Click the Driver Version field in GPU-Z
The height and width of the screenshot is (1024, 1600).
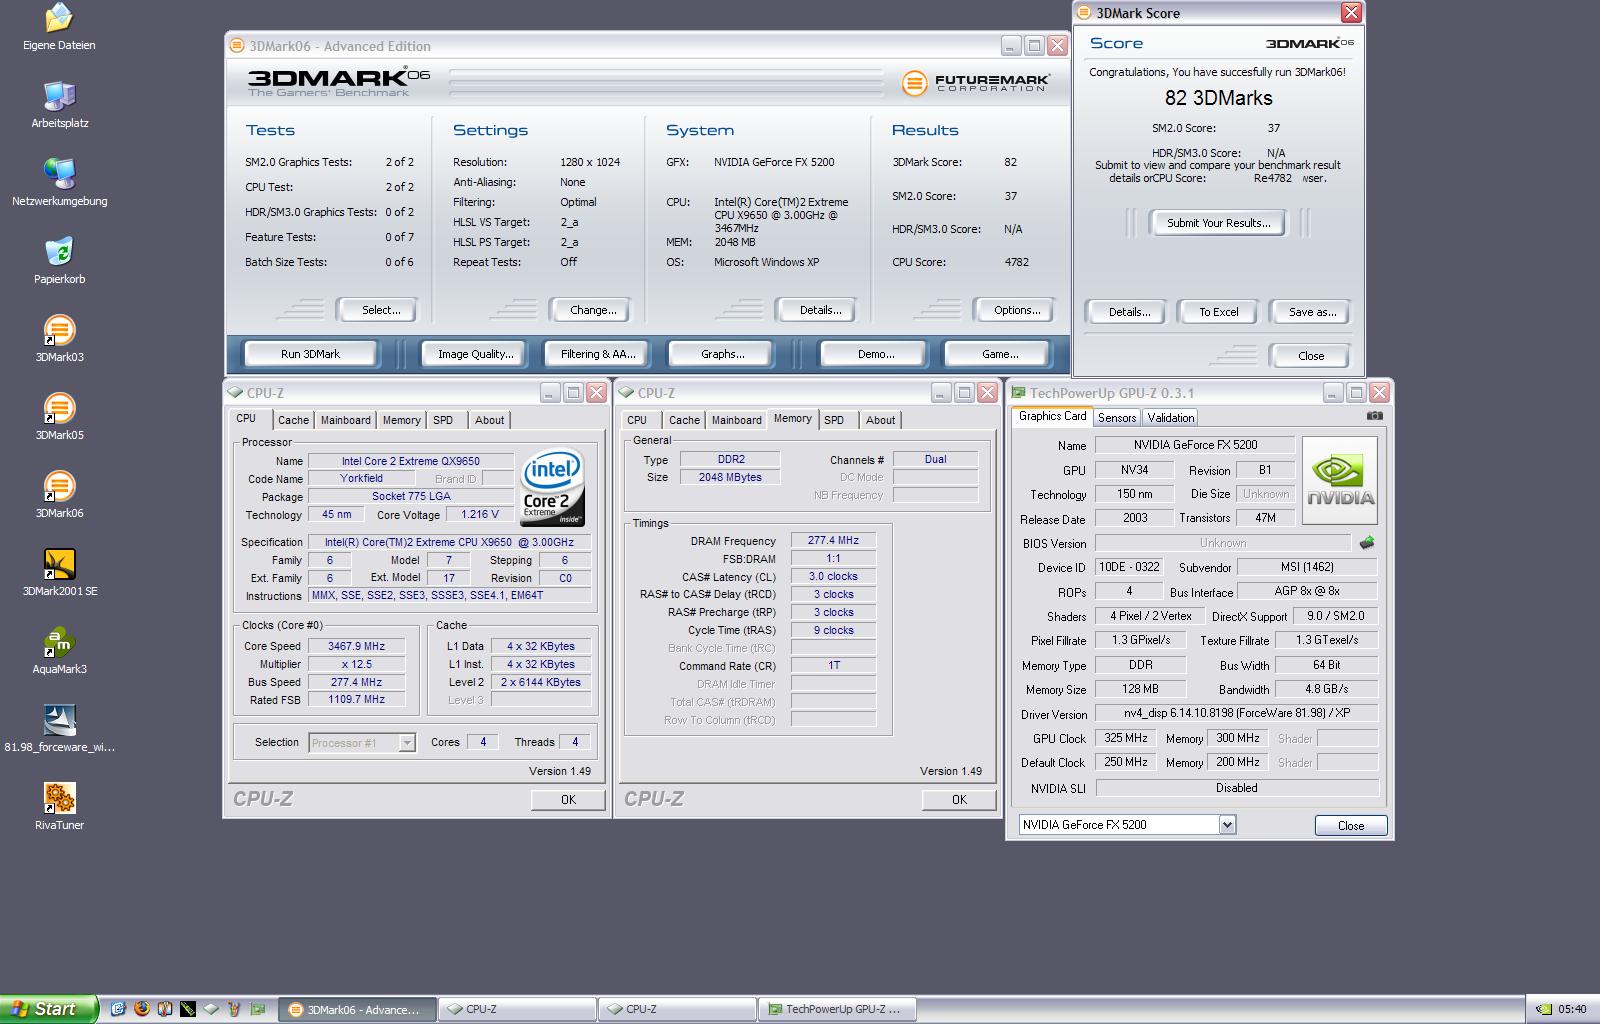pos(1236,713)
